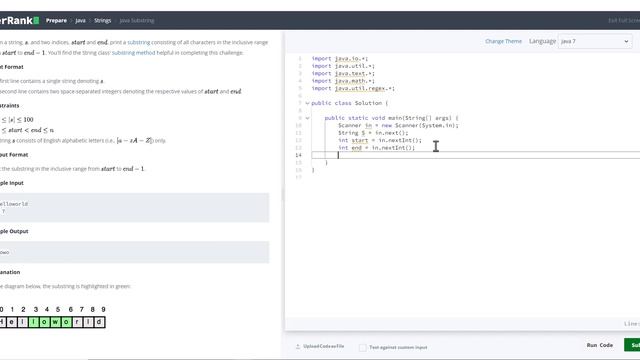This screenshot has width=640, height=360.
Task: Click the green Submit button
Action: coord(632,345)
